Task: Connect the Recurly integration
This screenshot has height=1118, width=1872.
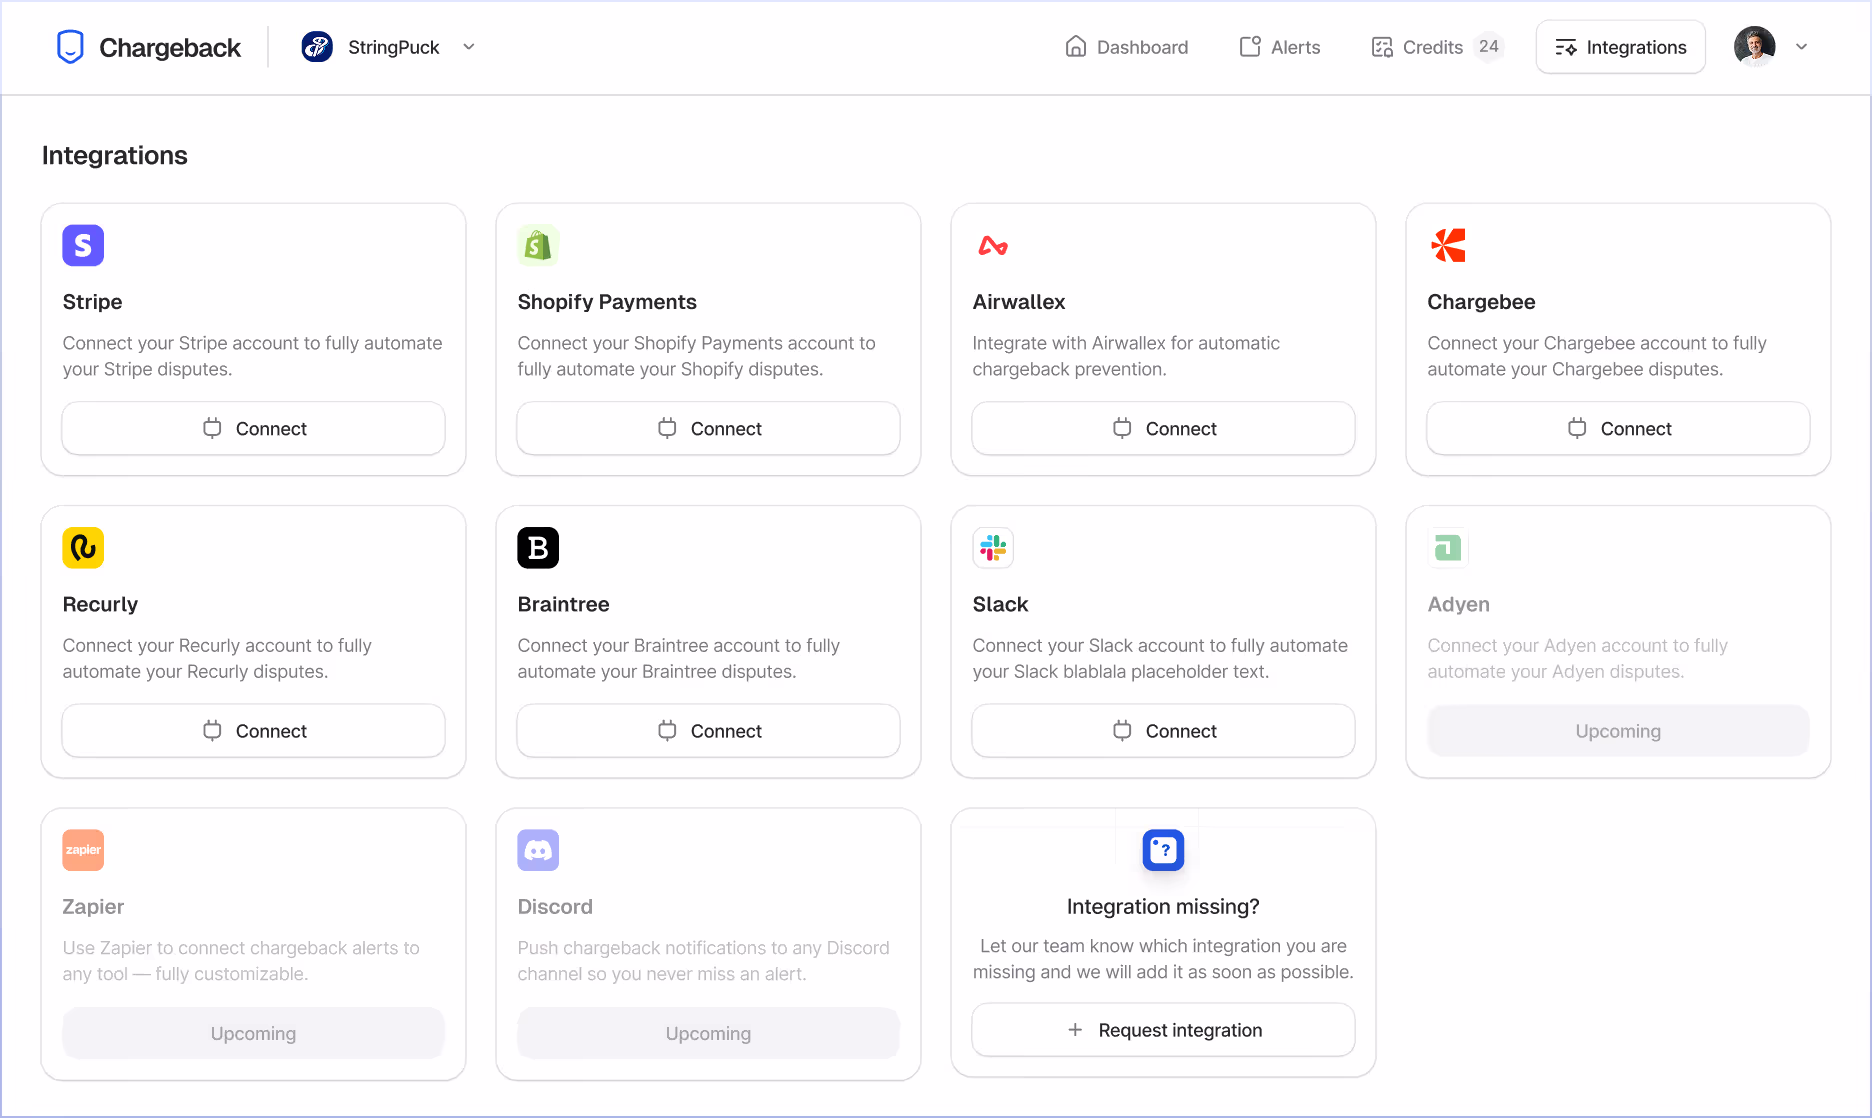Action: 253,731
